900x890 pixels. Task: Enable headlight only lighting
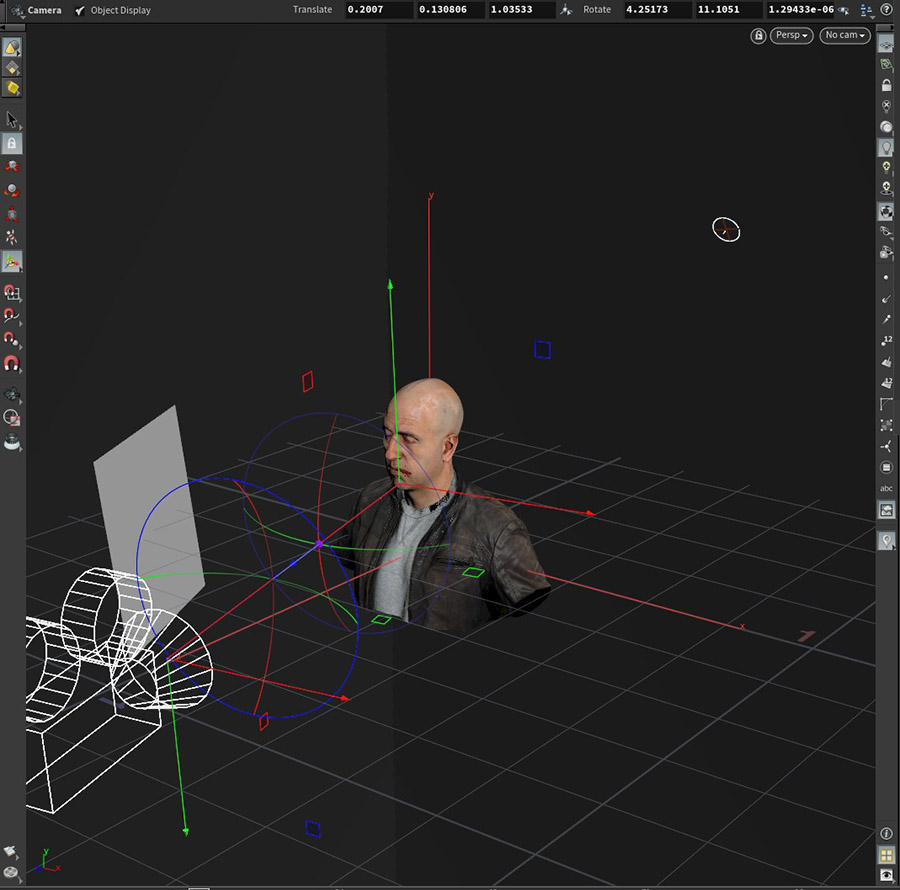click(886, 127)
